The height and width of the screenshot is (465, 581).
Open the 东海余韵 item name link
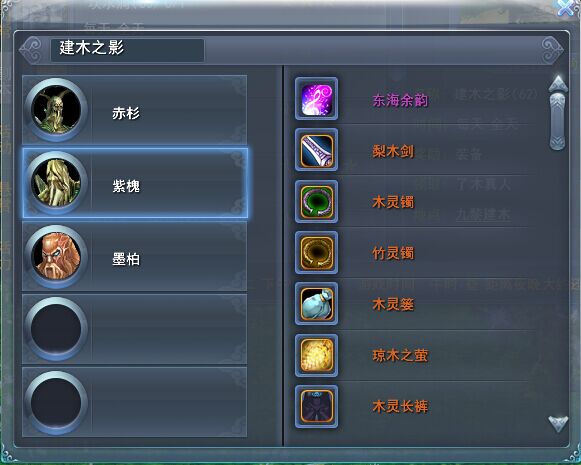400,100
